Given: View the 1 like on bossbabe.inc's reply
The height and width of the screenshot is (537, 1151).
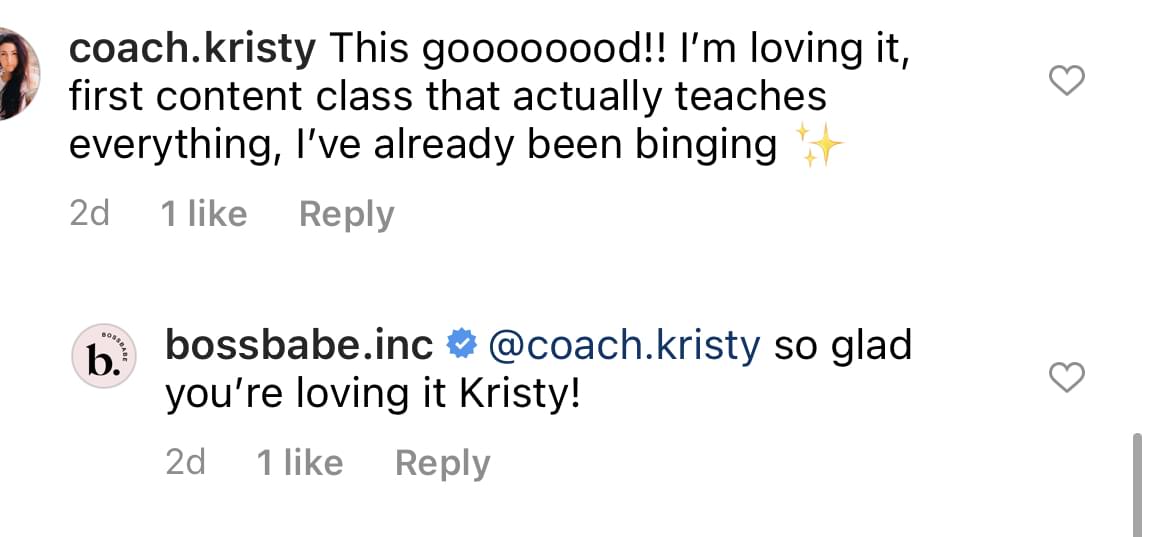Looking at the screenshot, I should click(299, 463).
